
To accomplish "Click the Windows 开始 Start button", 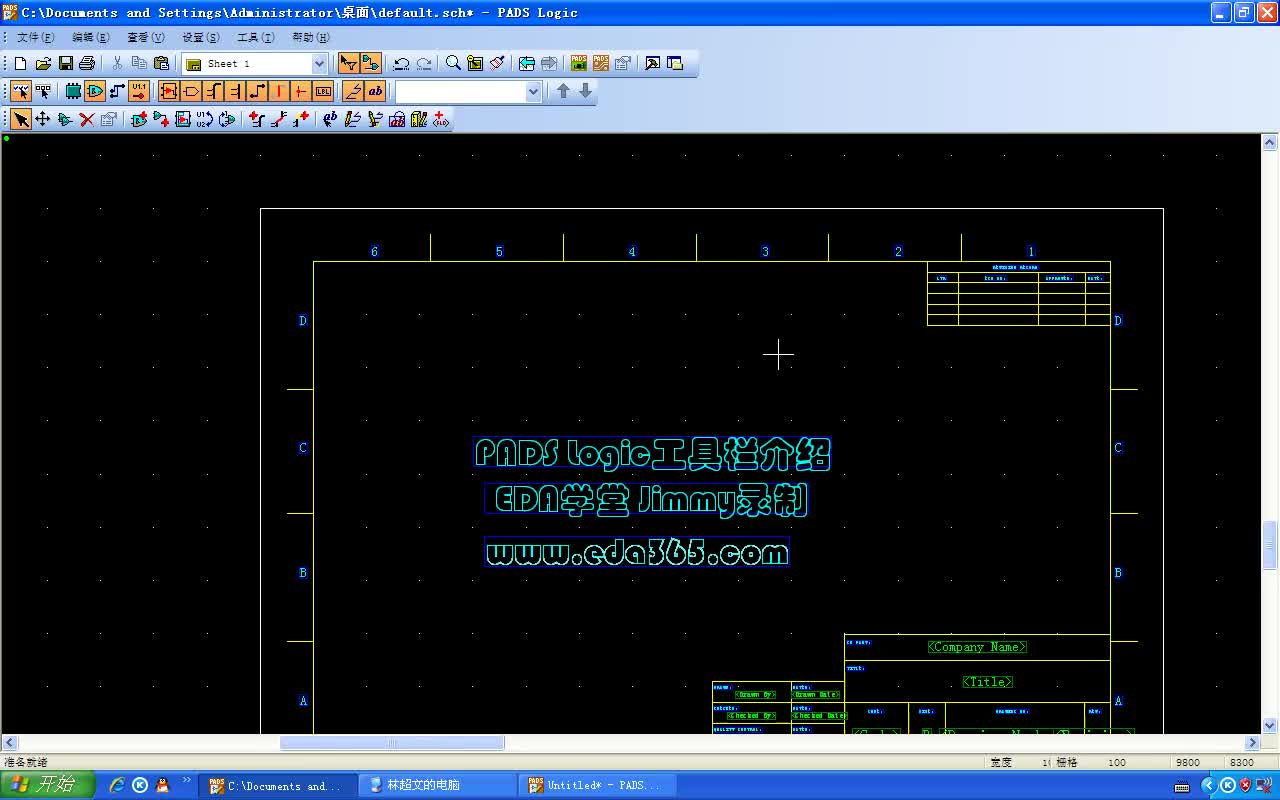I will click(47, 785).
